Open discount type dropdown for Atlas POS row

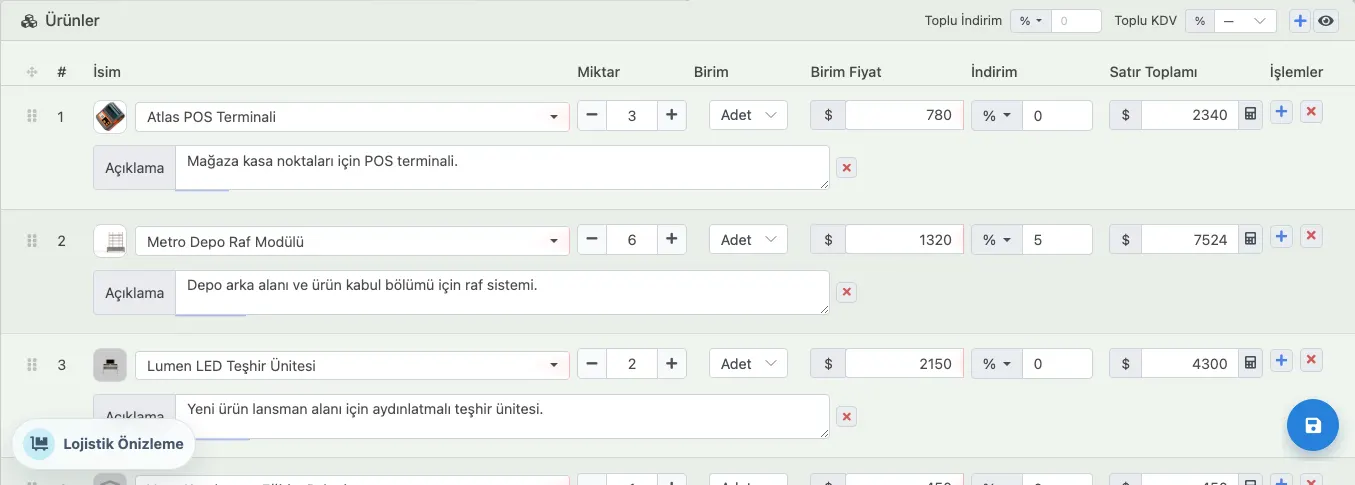996,115
